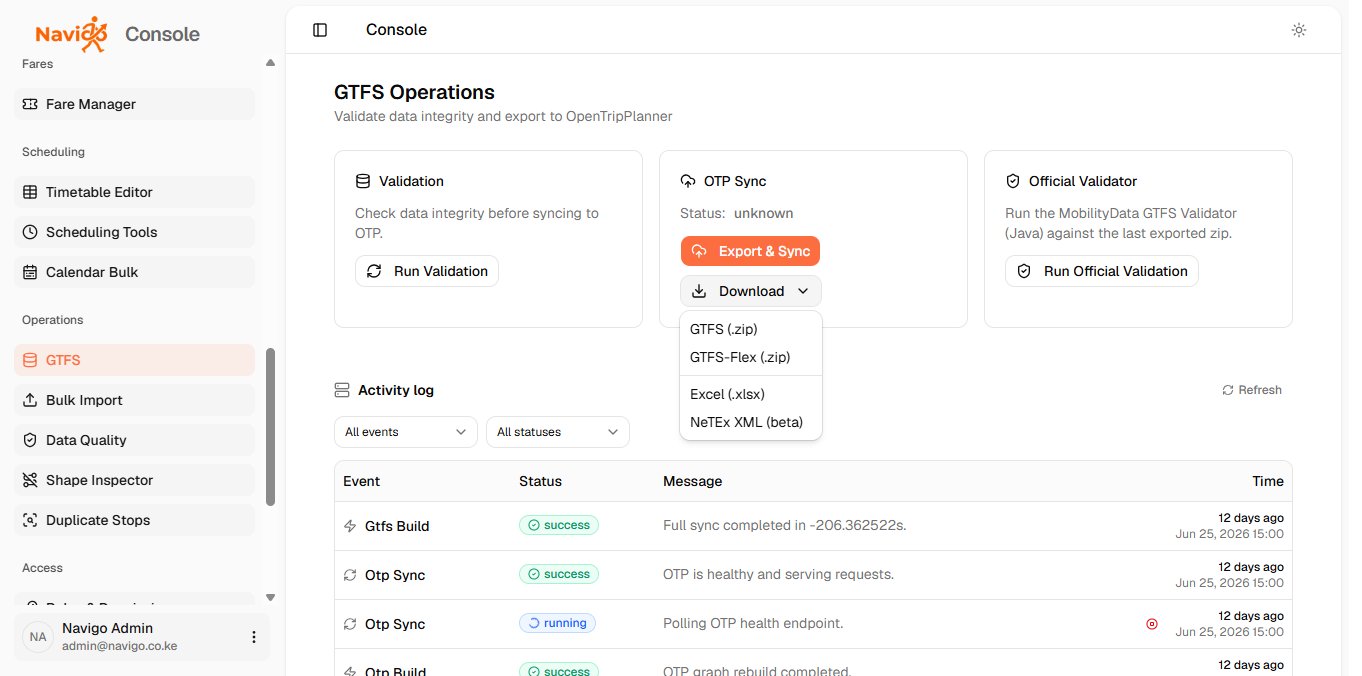Click 'OTP is healthy and serving requests.' message
Viewport: 1362px width, 676px height.
[x=778, y=575]
